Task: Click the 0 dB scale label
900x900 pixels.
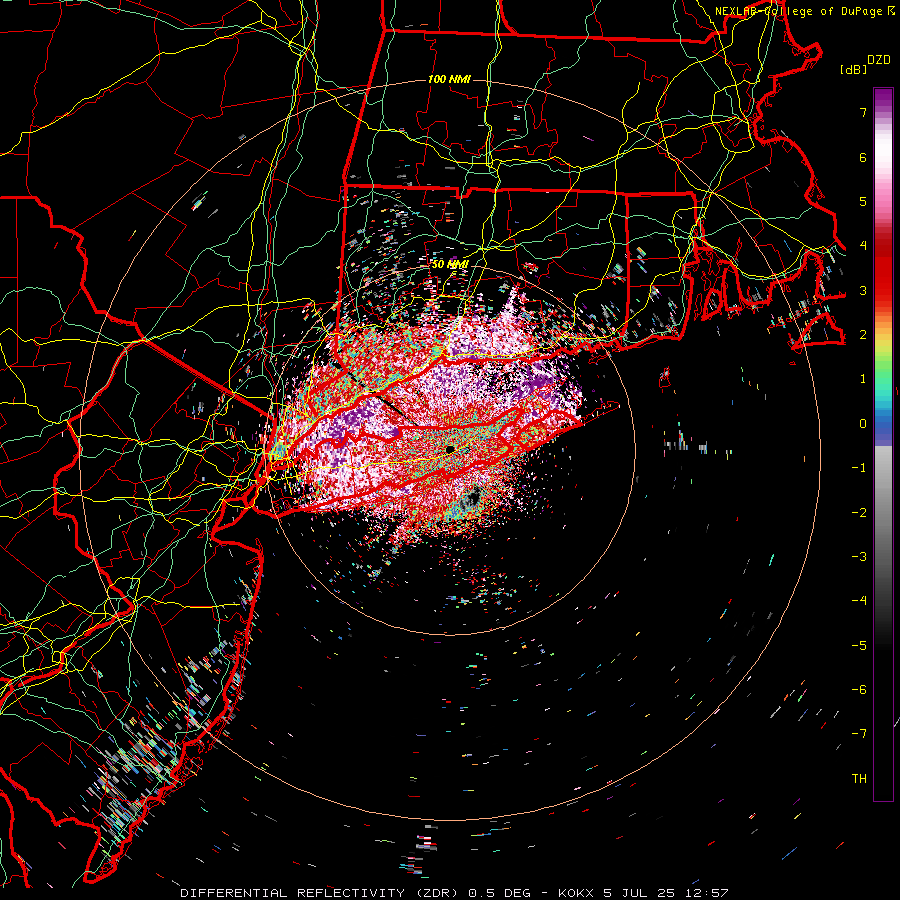Action: [x=863, y=424]
